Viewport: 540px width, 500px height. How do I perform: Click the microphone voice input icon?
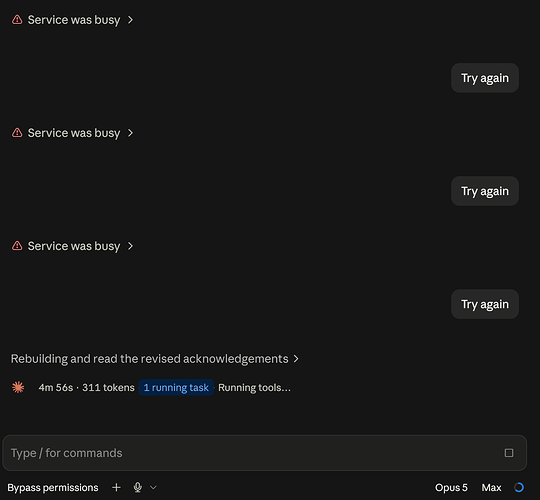click(137, 487)
